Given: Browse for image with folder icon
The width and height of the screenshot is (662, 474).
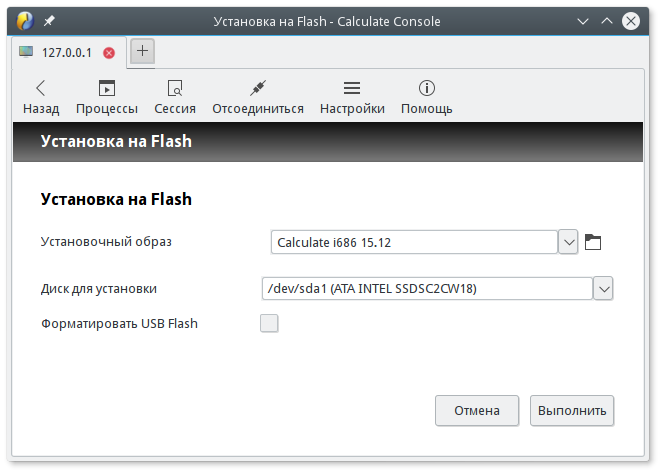Looking at the screenshot, I should point(593,242).
